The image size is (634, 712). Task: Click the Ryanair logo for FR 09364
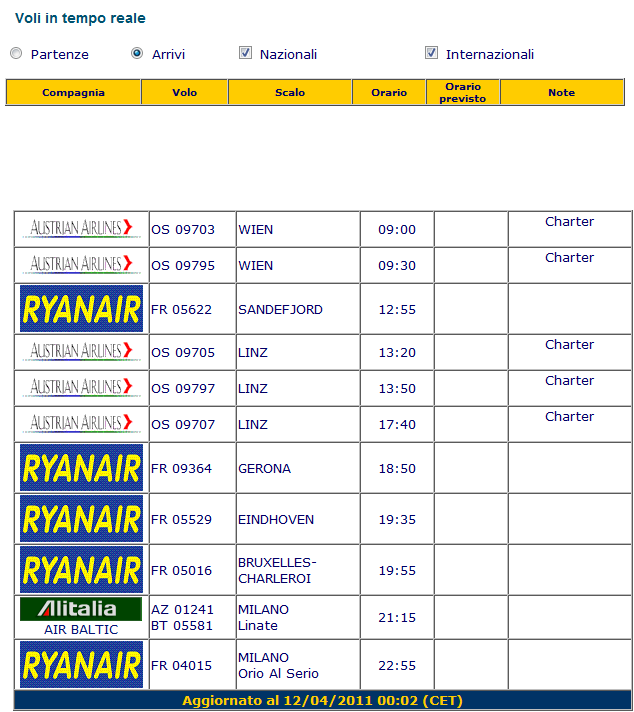81,468
